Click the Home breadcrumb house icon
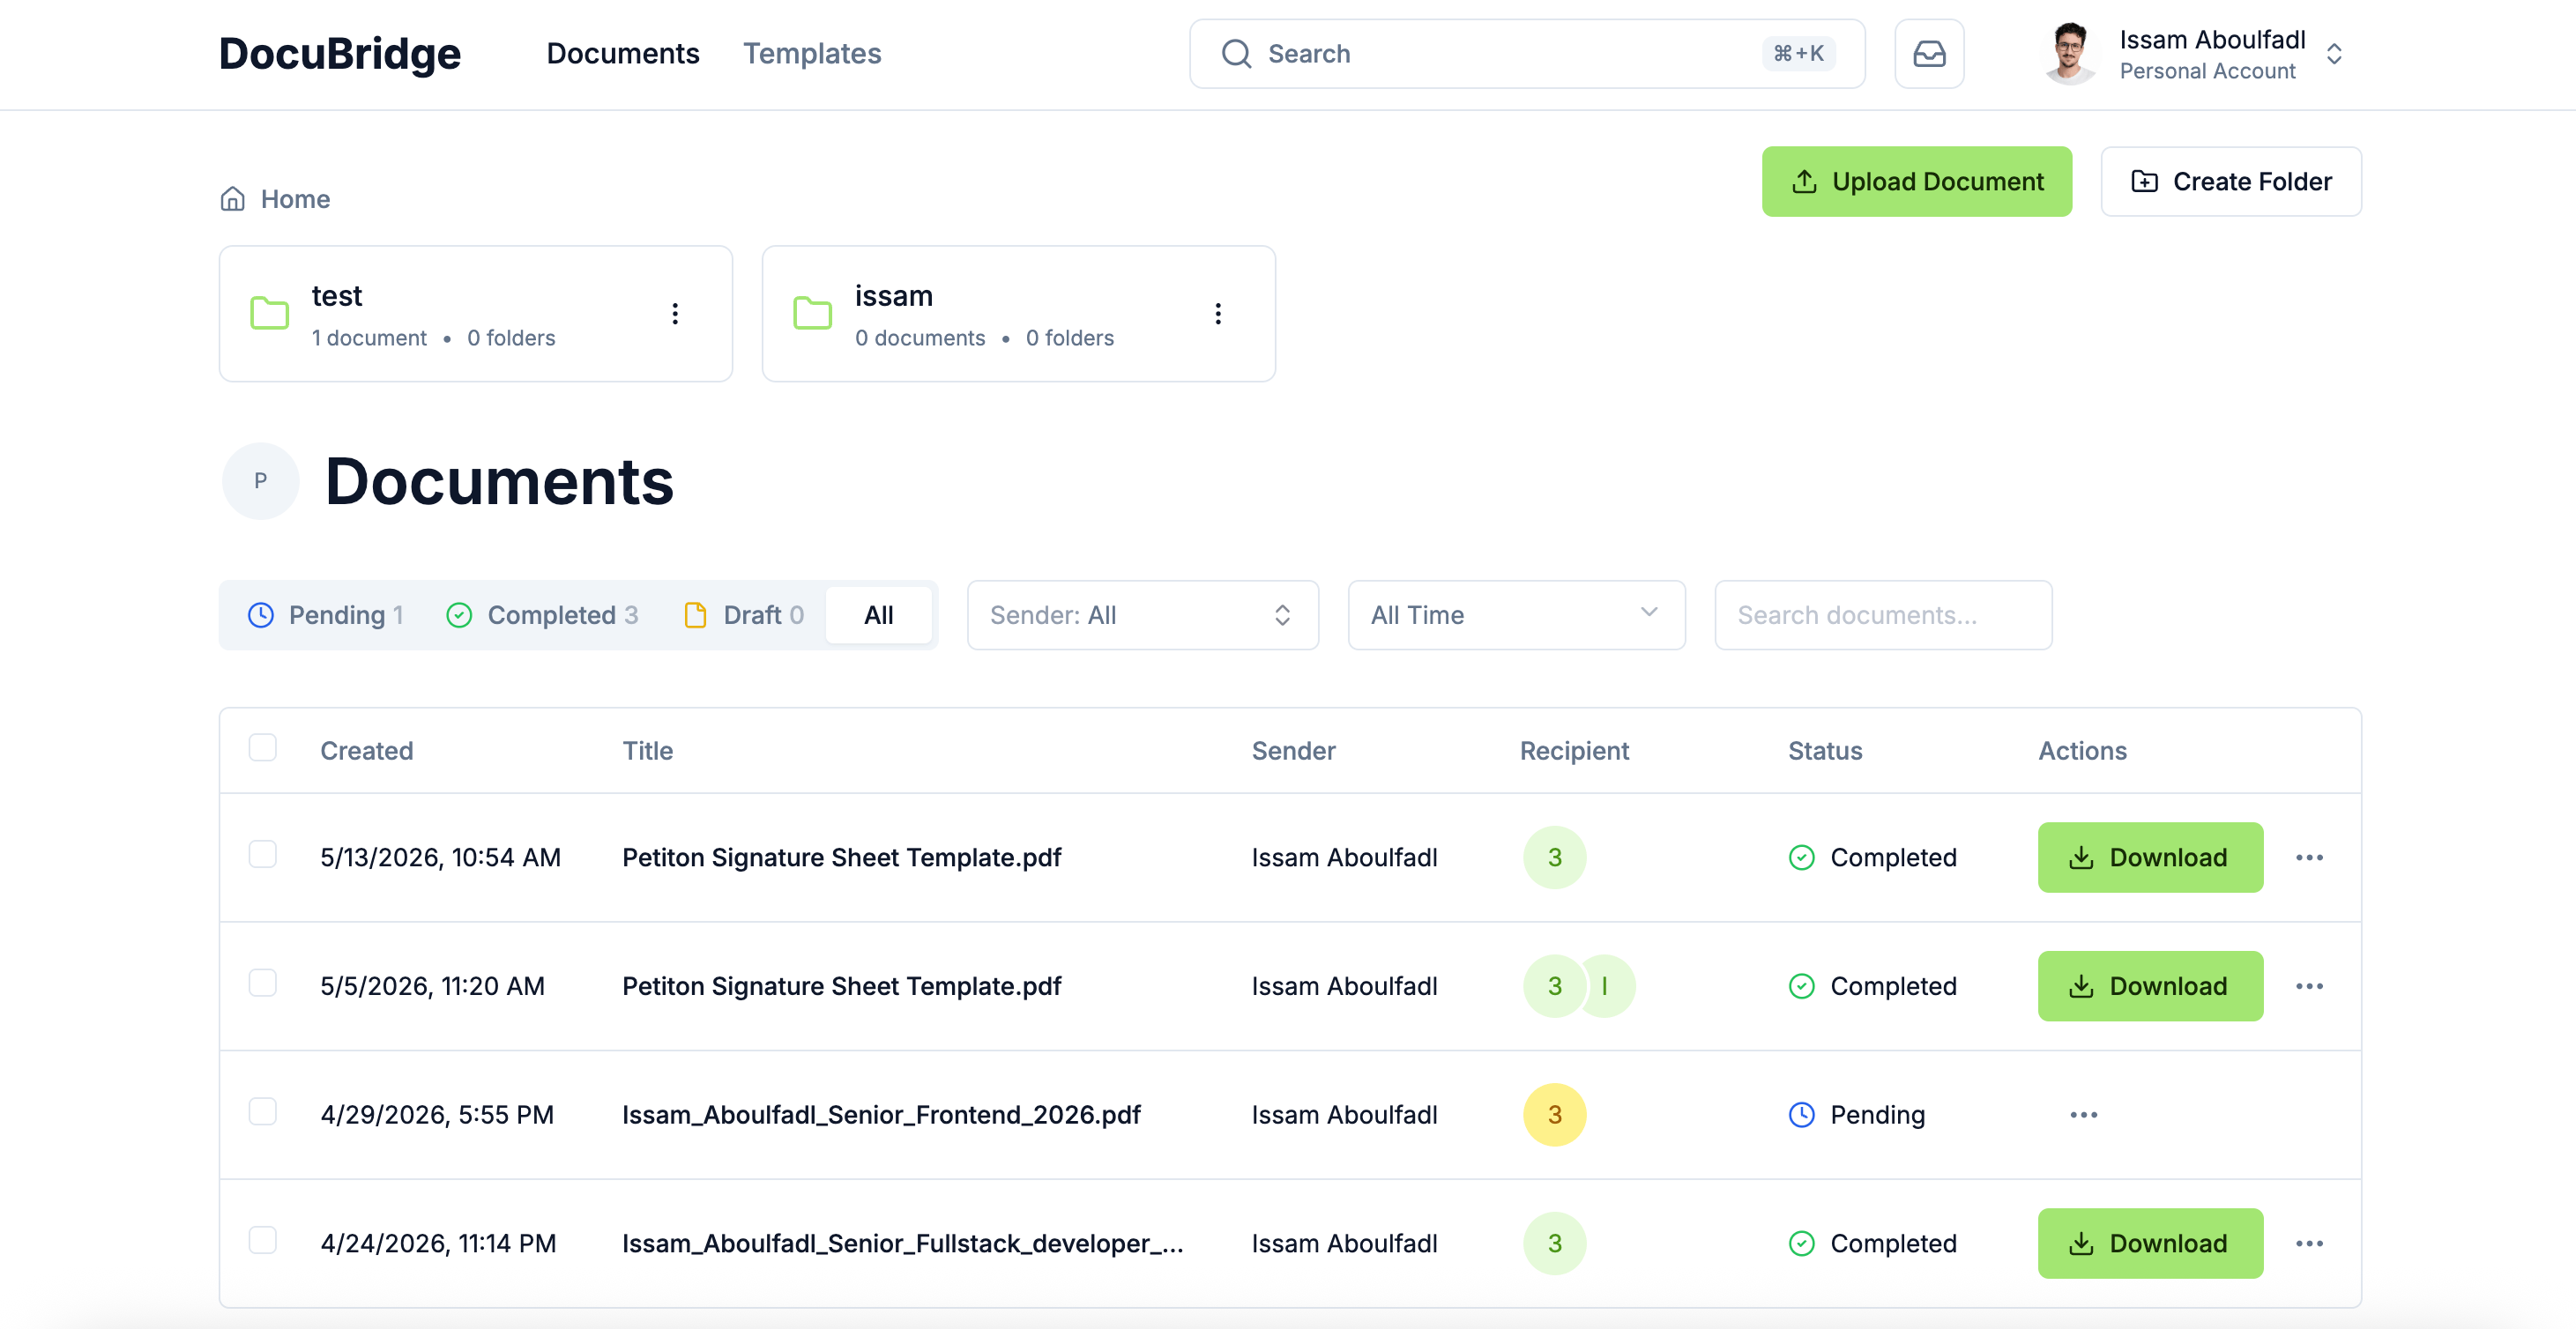Image resolution: width=2576 pixels, height=1329 pixels. pyautogui.click(x=233, y=199)
